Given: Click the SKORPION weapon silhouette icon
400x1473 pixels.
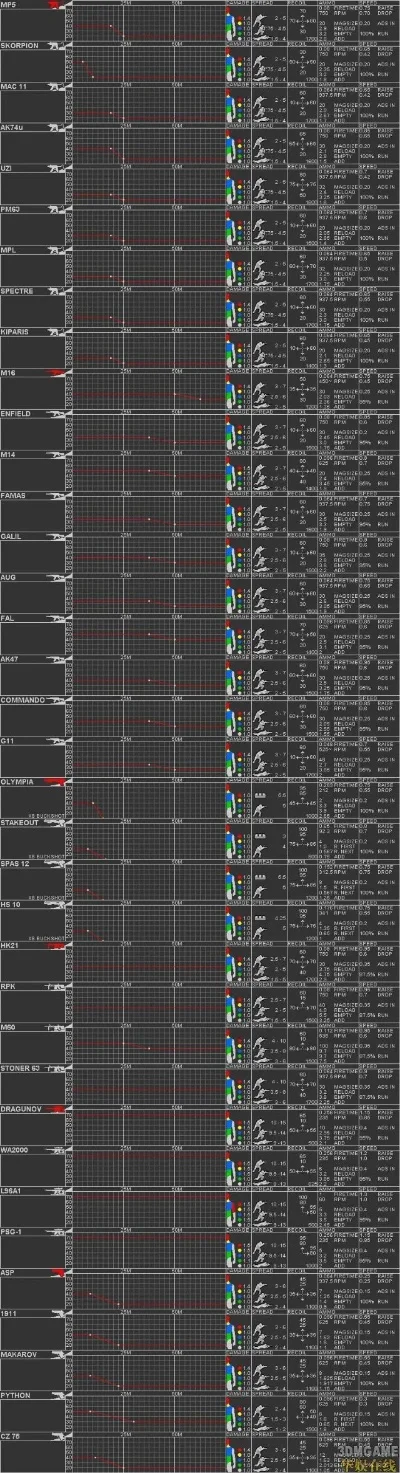Looking at the screenshot, I should (53, 47).
